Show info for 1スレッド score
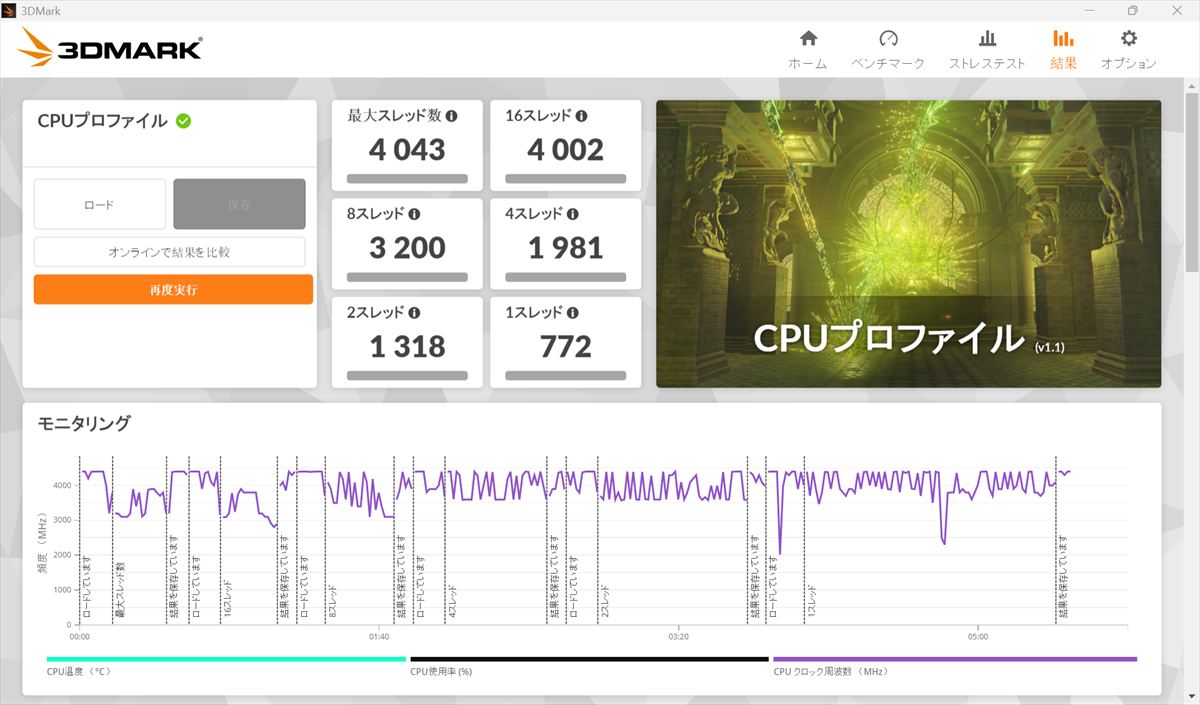1200x705 pixels. point(573,312)
